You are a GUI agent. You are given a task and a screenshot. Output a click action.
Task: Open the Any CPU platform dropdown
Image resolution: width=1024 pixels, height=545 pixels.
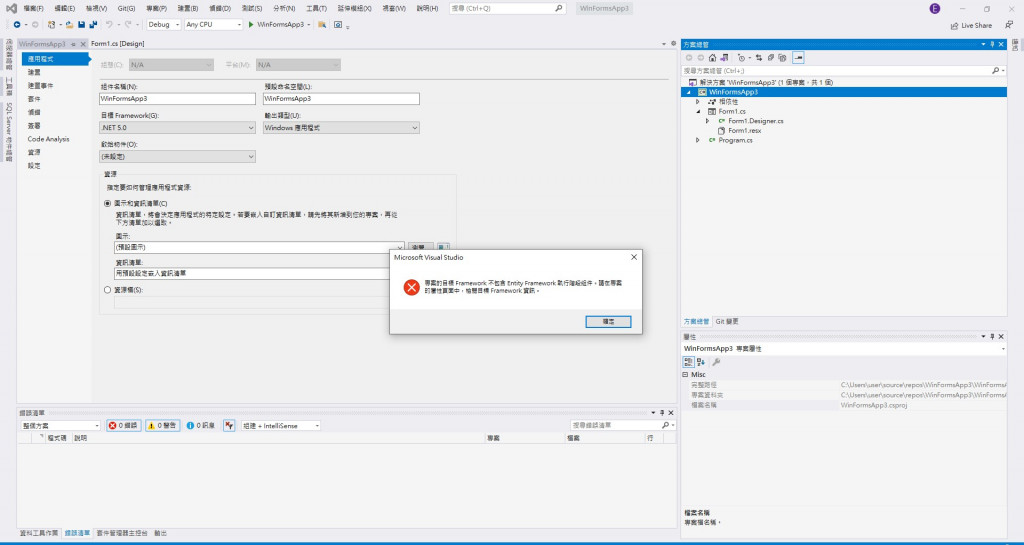point(213,25)
